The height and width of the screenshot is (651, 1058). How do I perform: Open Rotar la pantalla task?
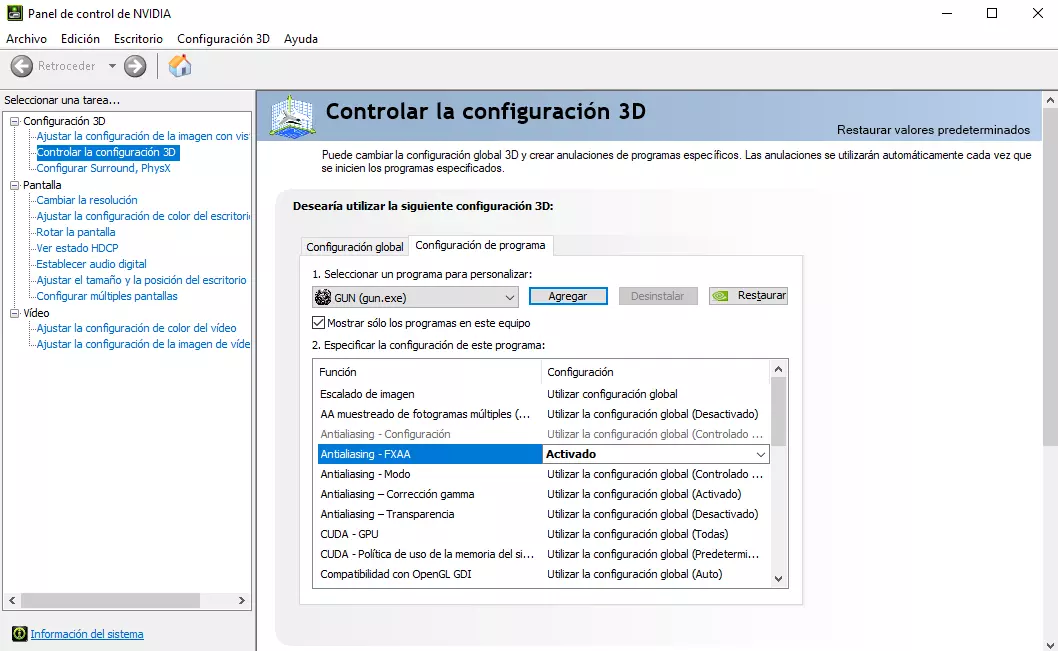pos(76,232)
